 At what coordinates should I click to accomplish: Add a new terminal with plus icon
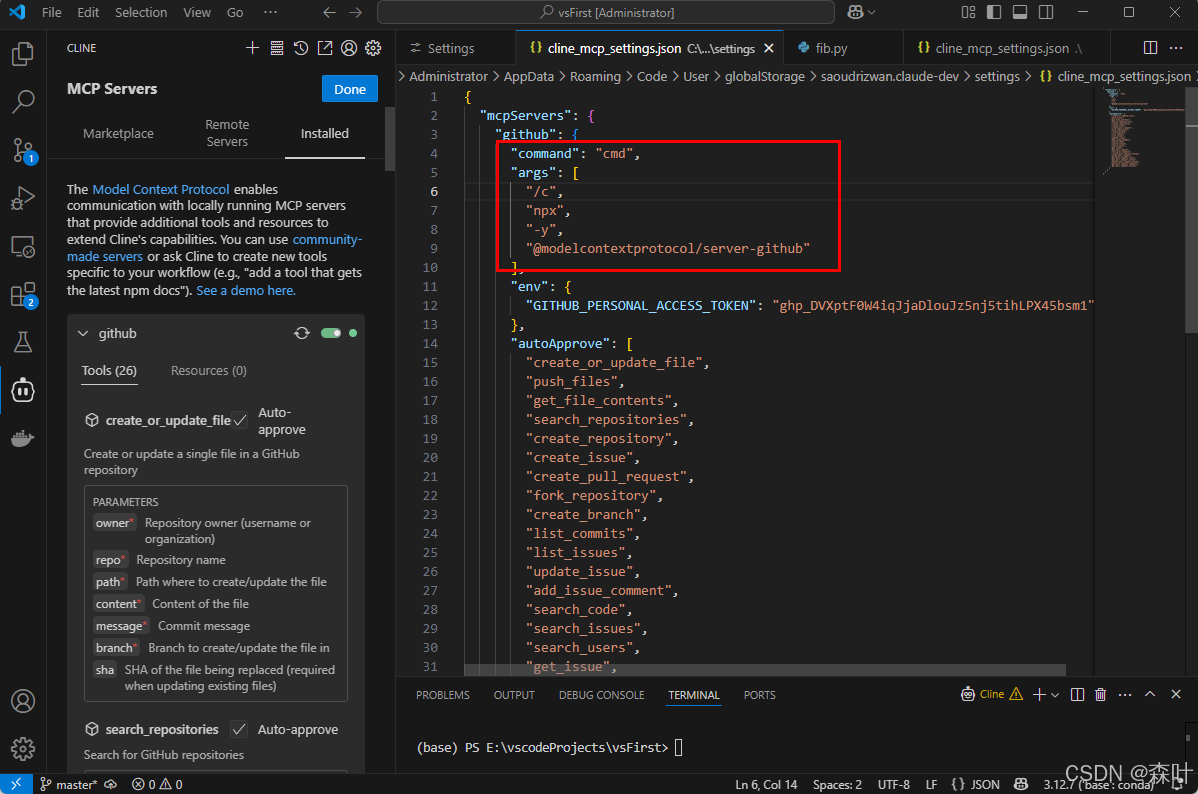point(1039,695)
